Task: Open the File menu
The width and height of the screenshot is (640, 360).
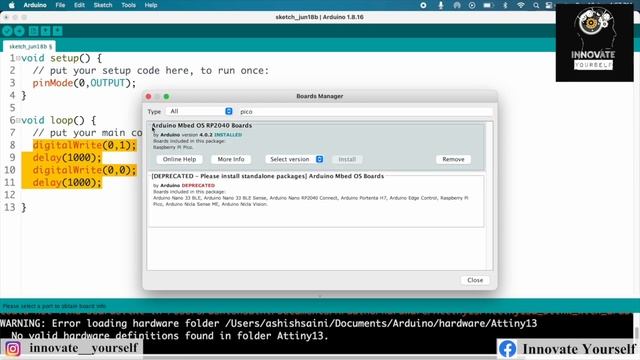Action: click(60, 5)
